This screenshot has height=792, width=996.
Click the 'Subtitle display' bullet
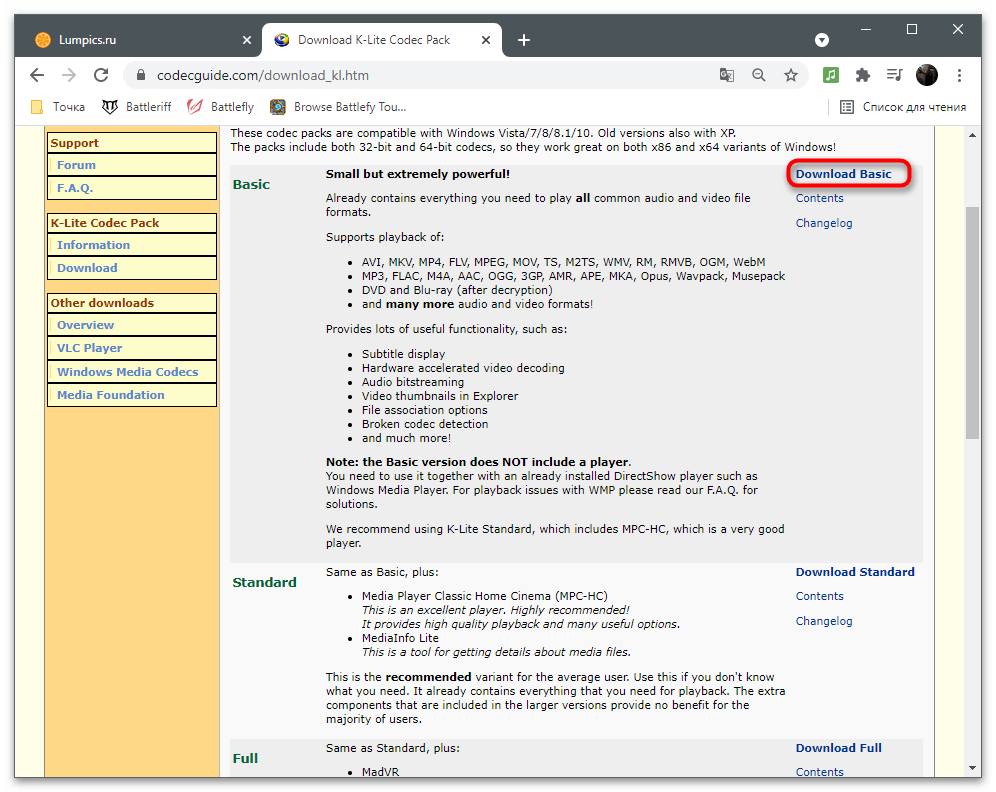click(403, 354)
